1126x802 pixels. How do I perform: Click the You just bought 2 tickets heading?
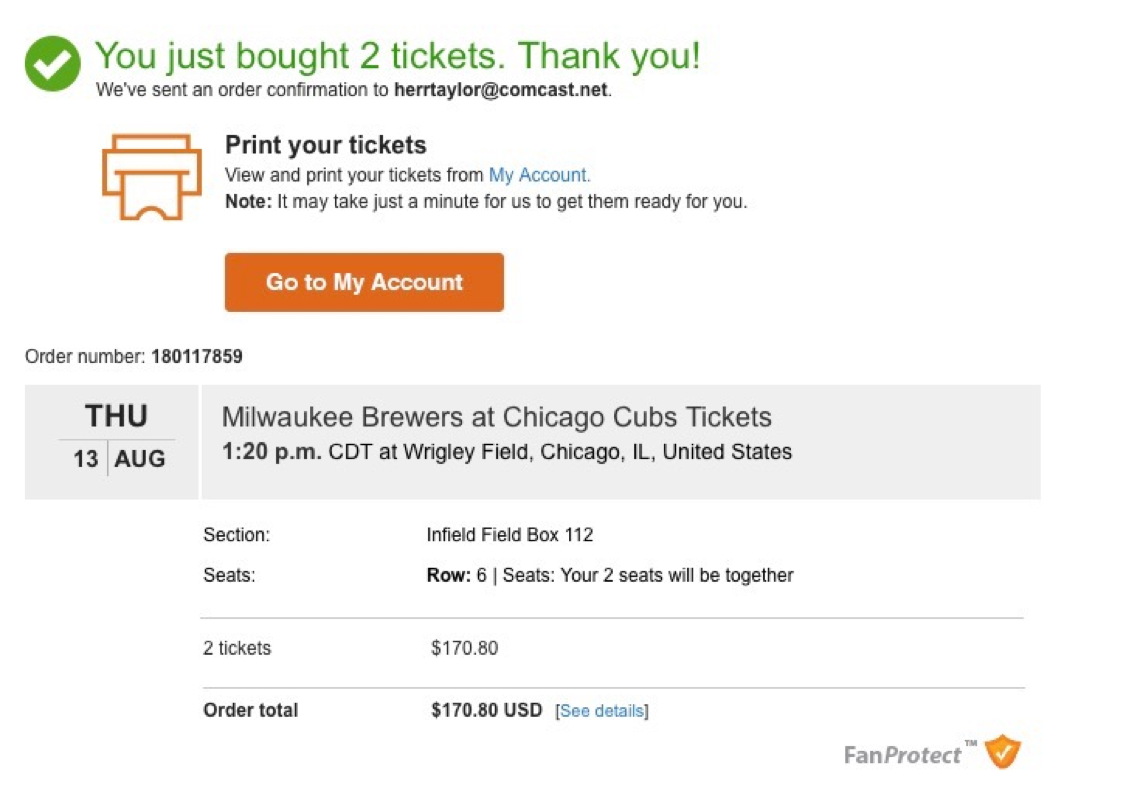click(x=397, y=55)
